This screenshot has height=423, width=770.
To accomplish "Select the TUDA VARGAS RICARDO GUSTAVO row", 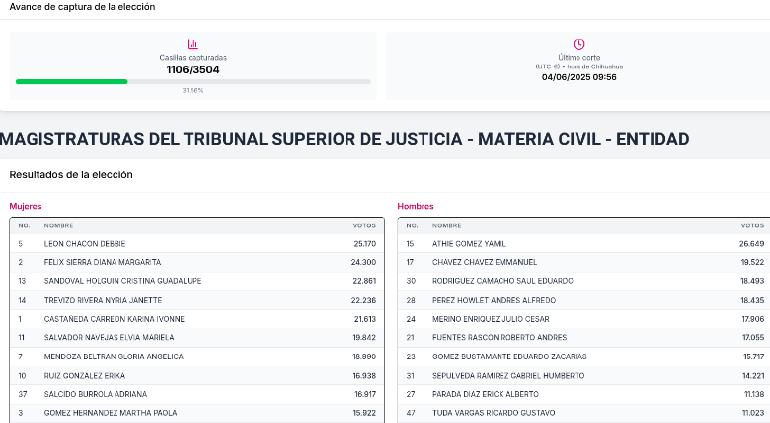I will (x=584, y=413).
